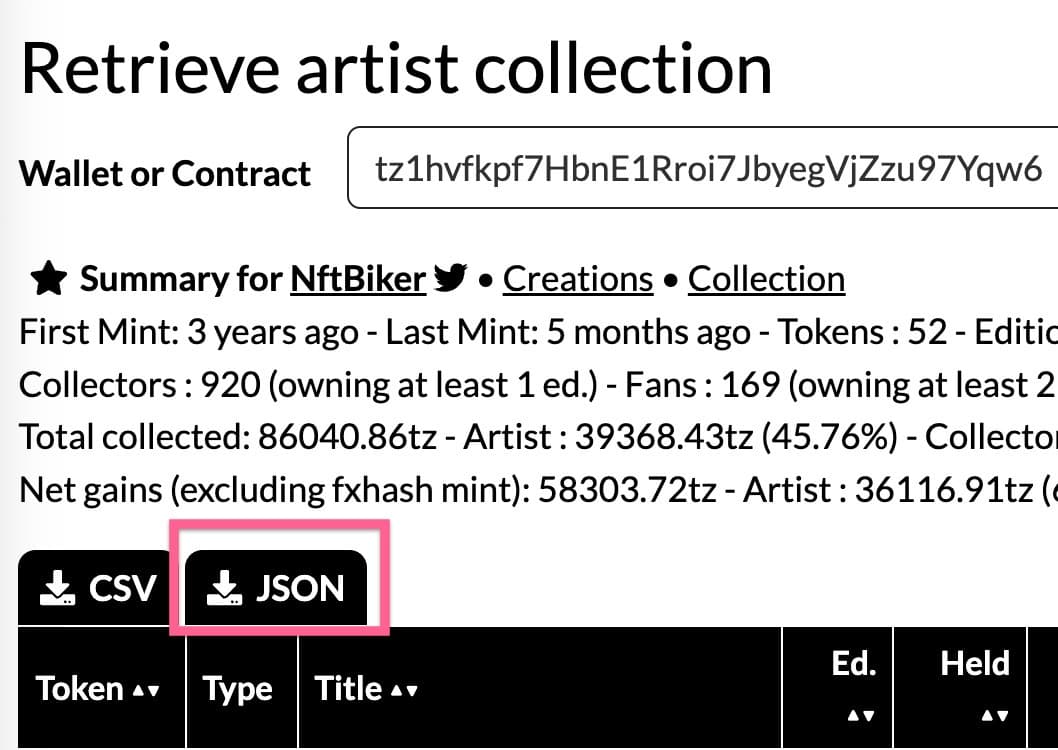Click the star icon beside Summary

click(47, 280)
